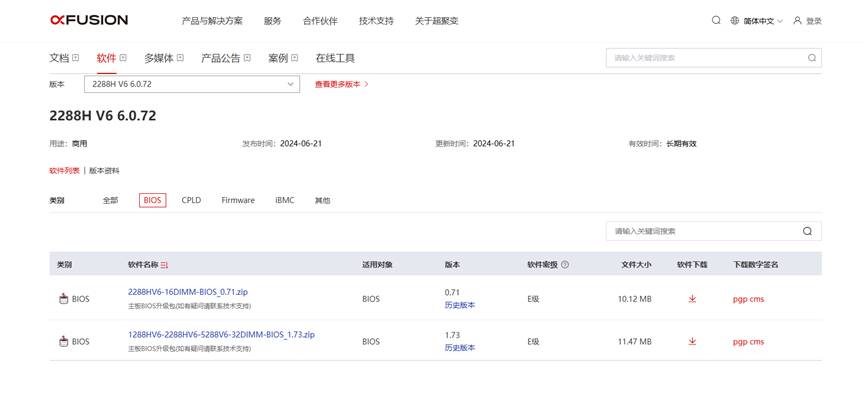
Task: Open 合作伙伴 menu
Action: click(320, 21)
